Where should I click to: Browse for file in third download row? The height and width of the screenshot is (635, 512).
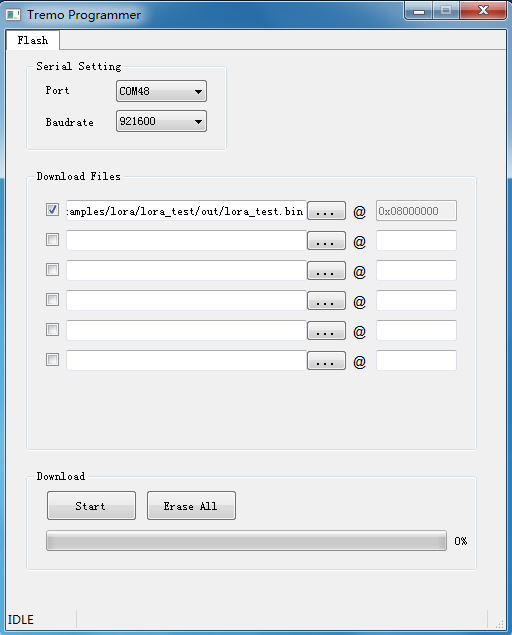coord(326,271)
